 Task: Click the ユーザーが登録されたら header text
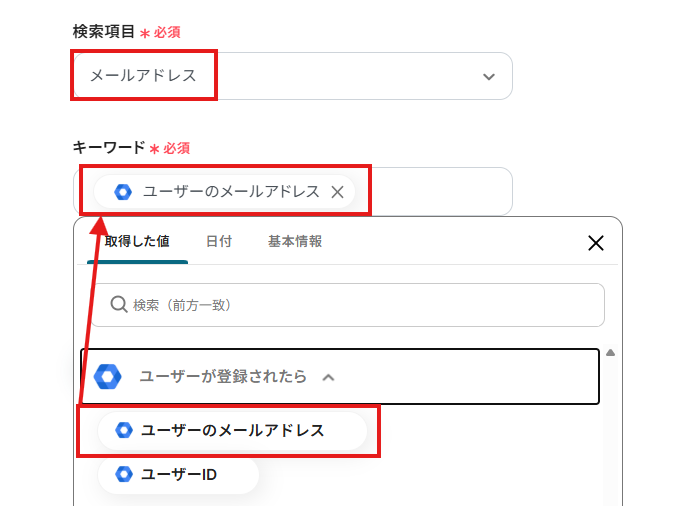[222, 377]
